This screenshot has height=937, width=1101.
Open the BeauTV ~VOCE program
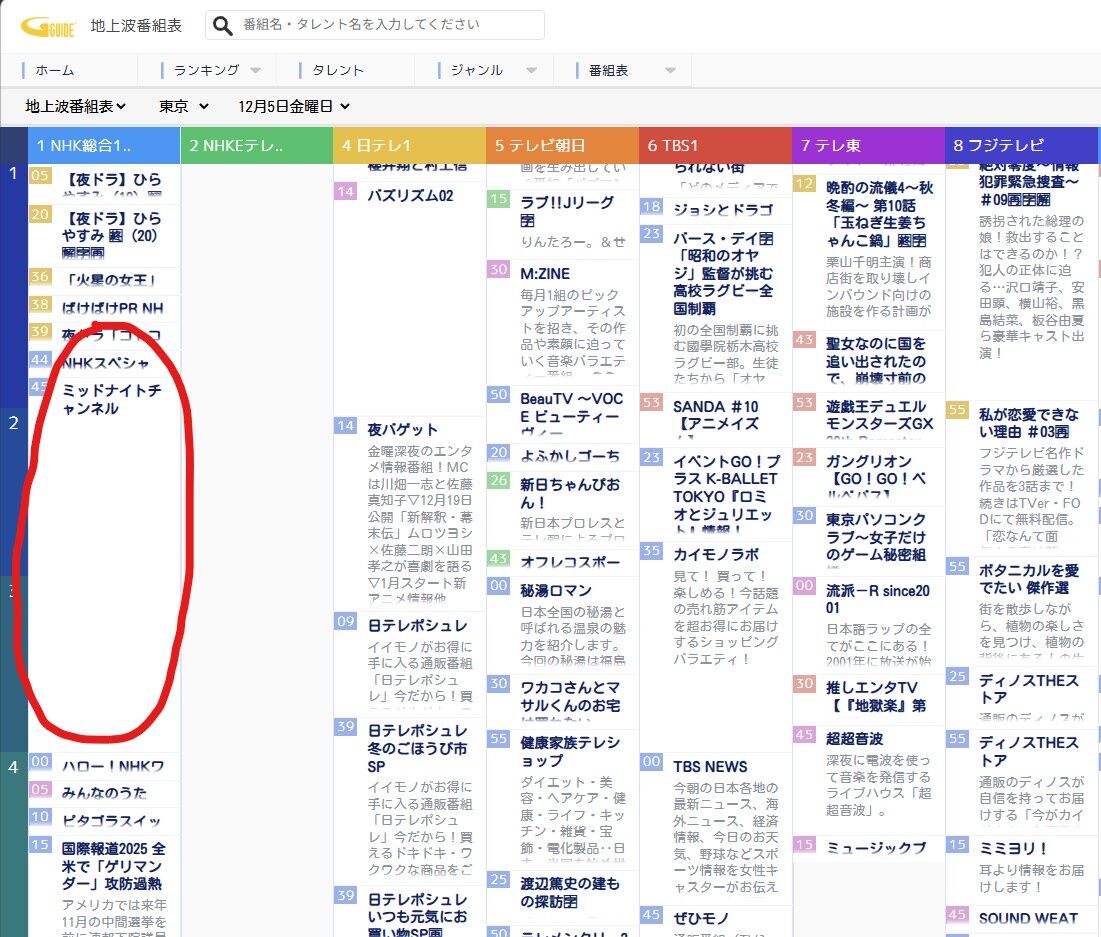pyautogui.click(x=571, y=414)
